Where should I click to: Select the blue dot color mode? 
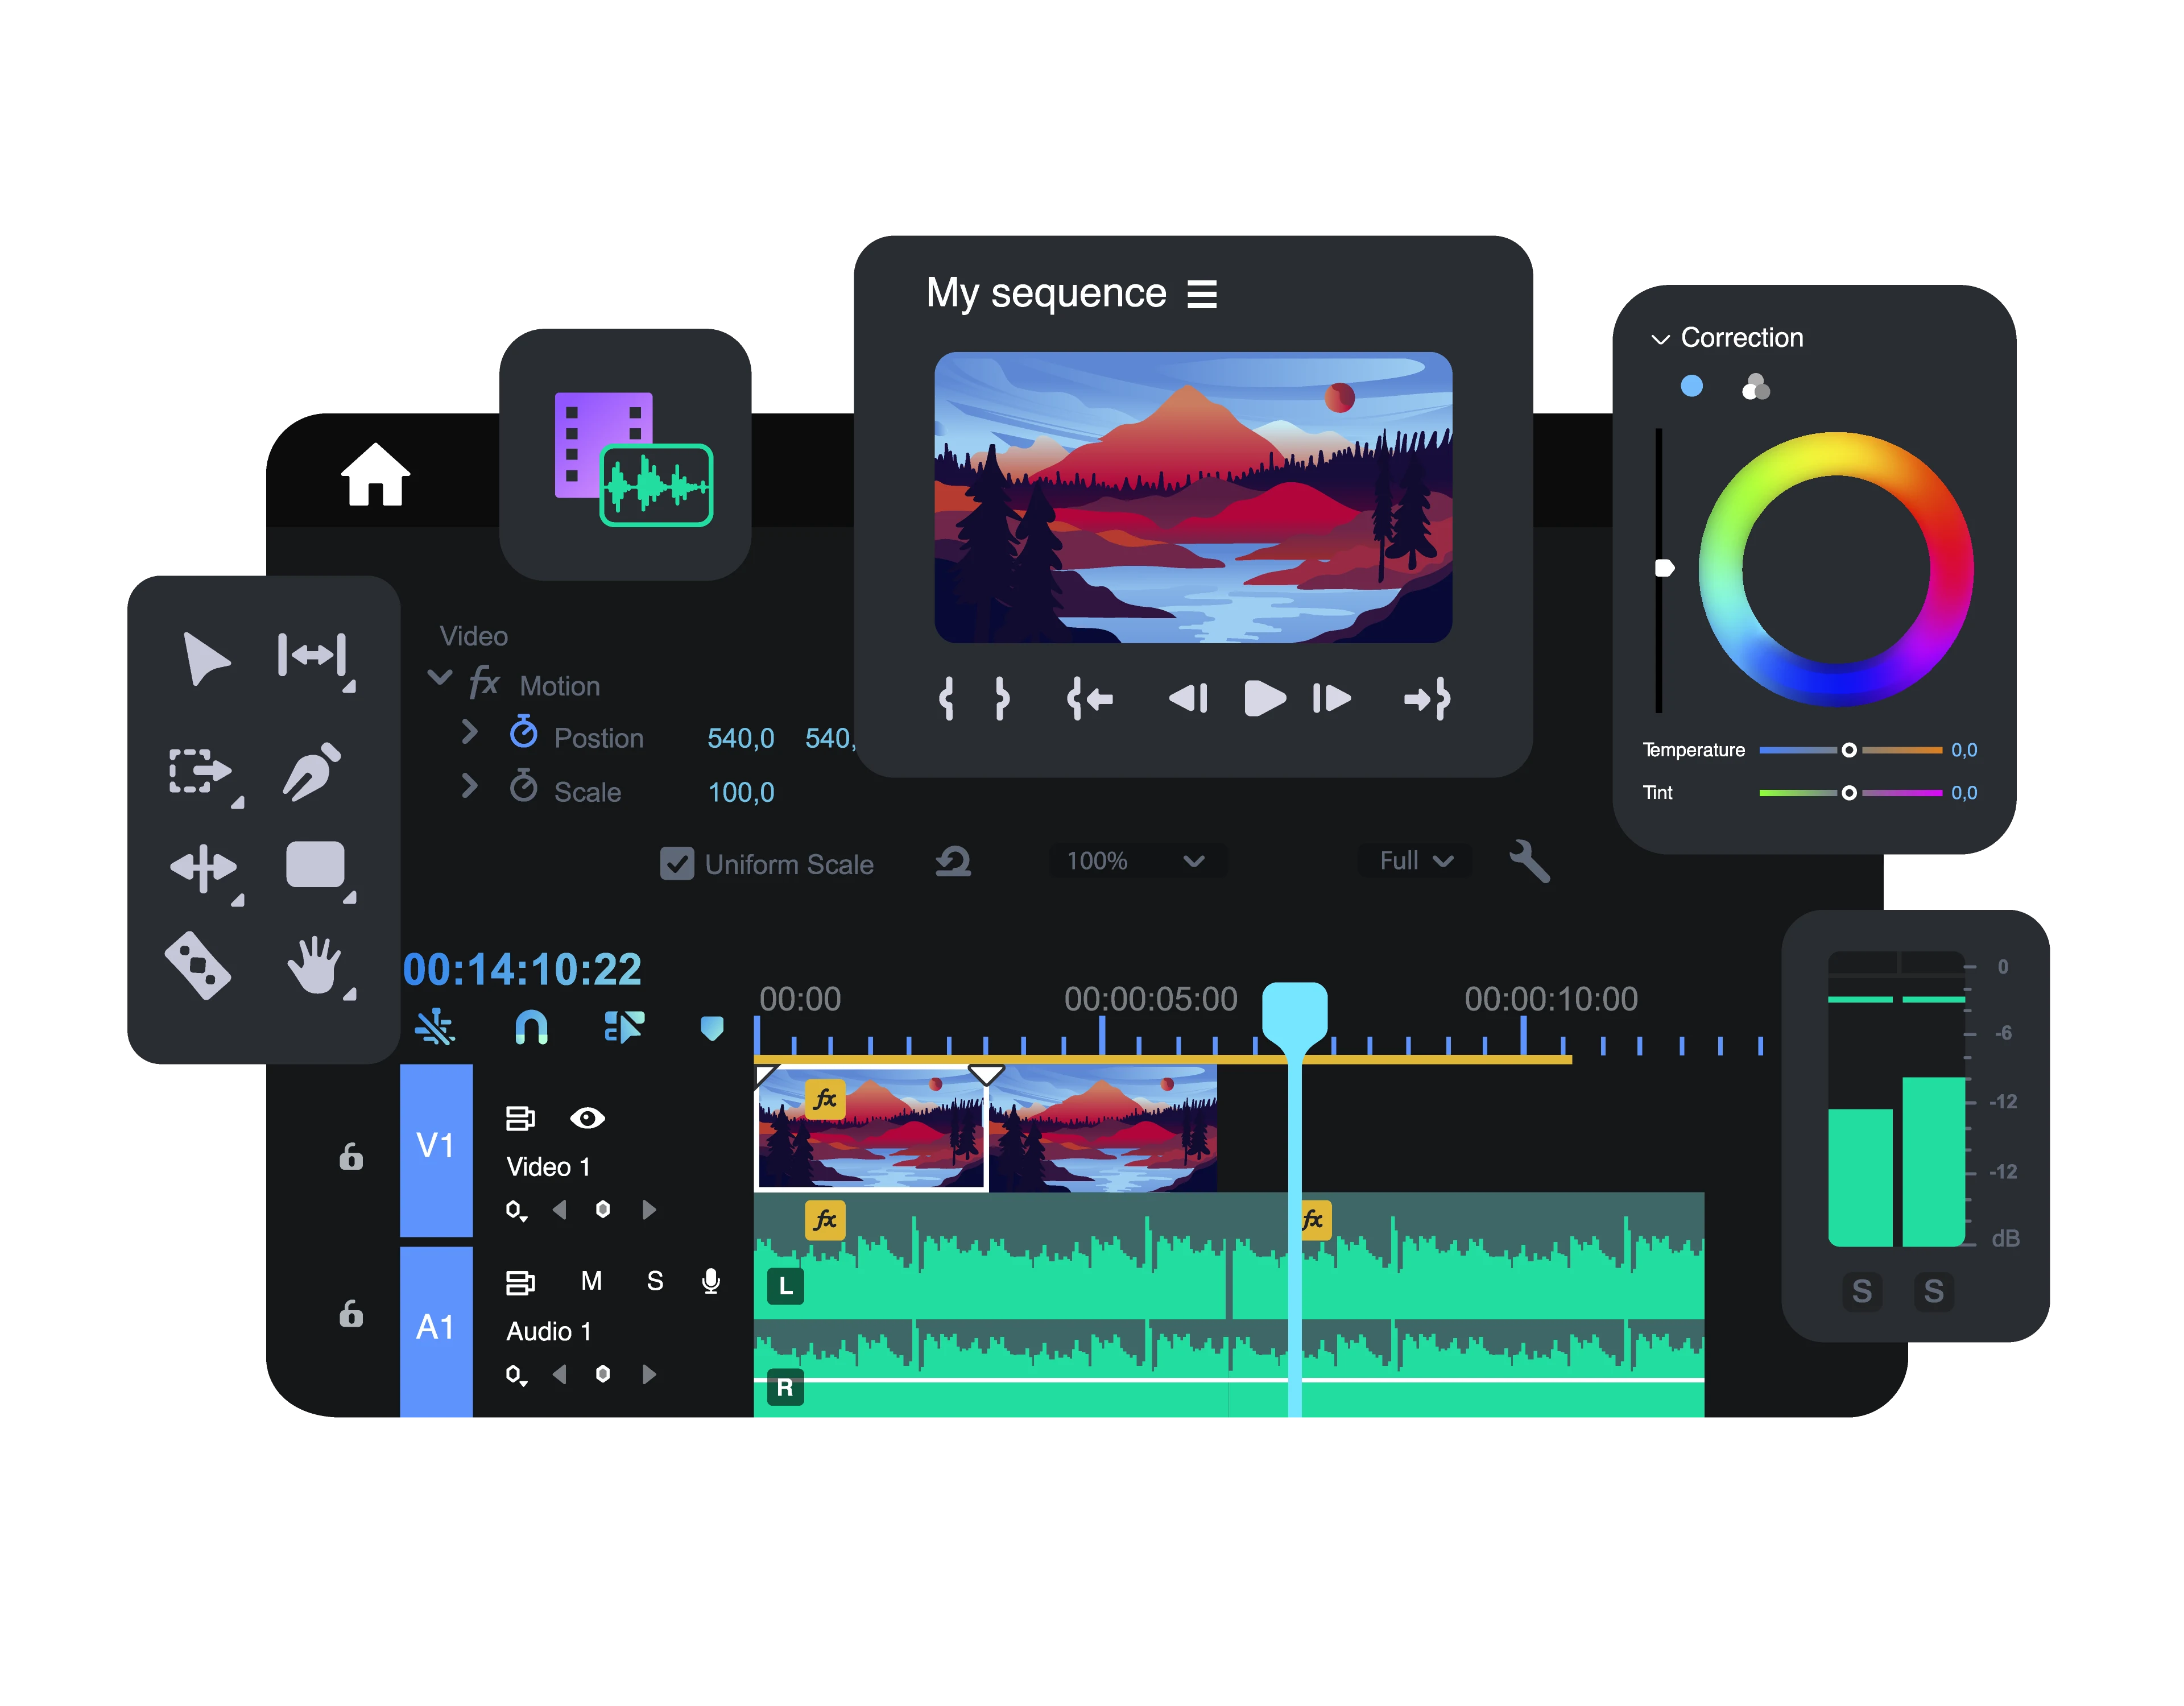1691,386
